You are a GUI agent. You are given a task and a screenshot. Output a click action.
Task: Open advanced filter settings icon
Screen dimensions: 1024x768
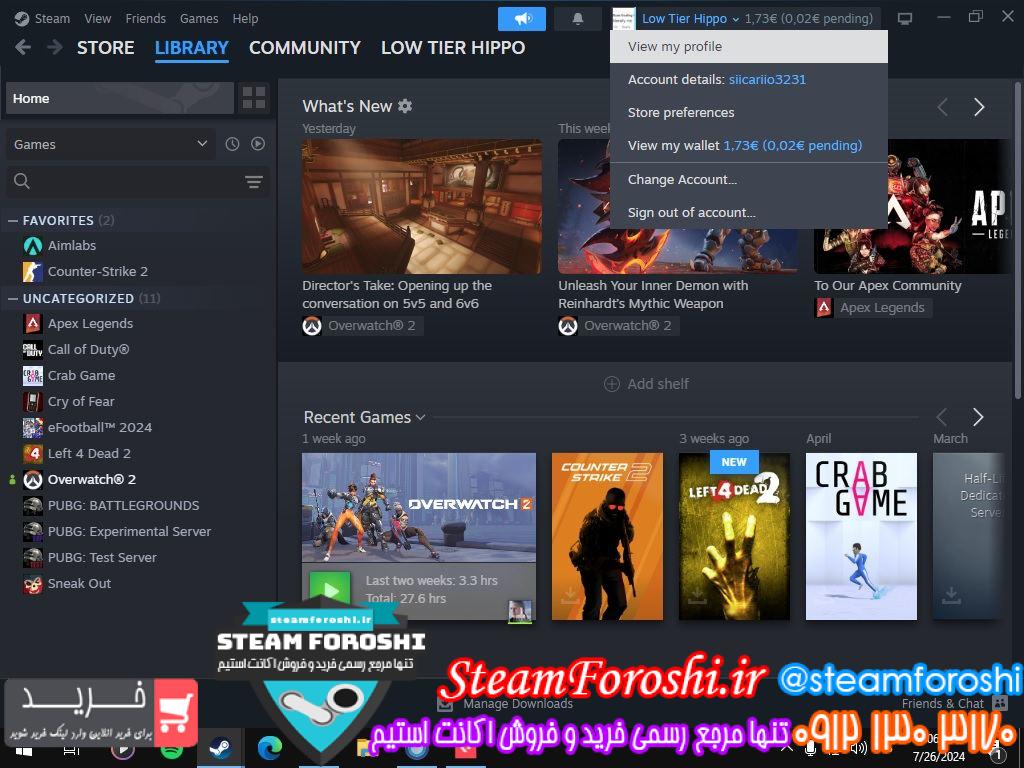tap(254, 181)
